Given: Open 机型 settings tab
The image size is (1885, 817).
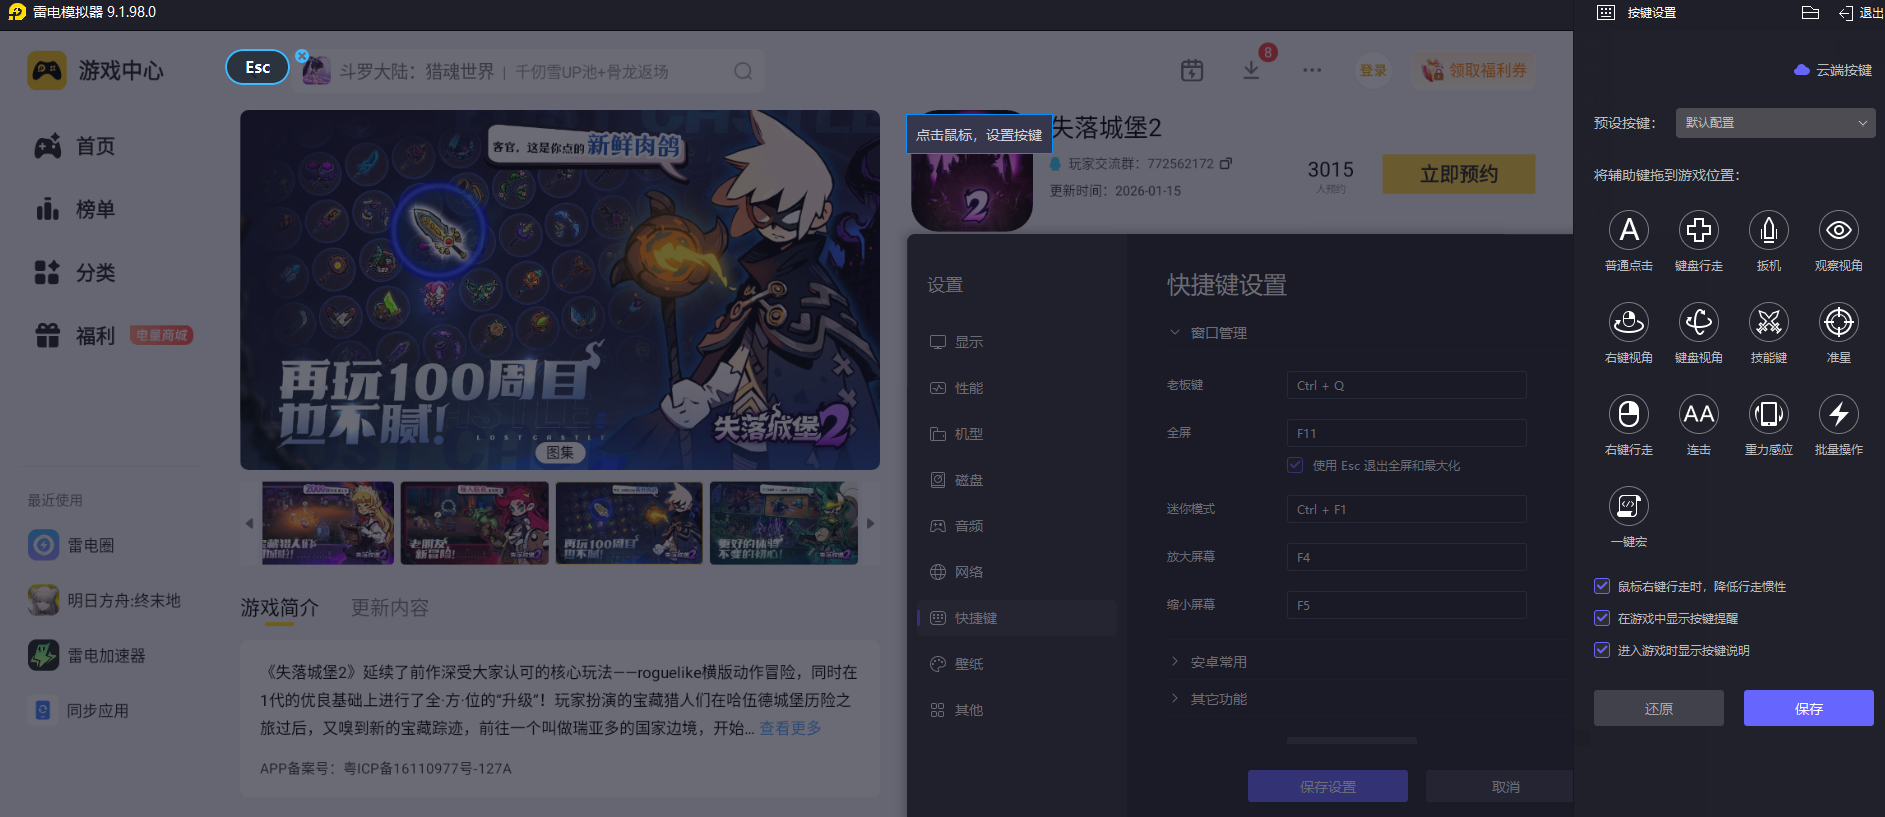Looking at the screenshot, I should pos(1017,434).
